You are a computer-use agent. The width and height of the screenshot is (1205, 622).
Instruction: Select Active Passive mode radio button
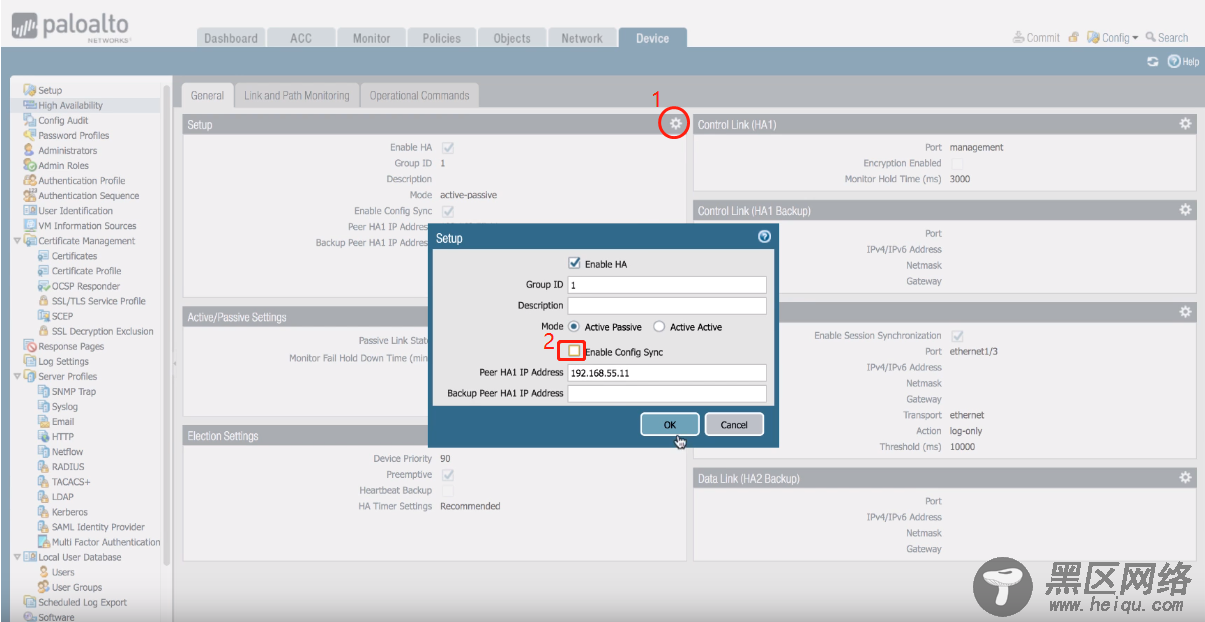click(x=574, y=327)
